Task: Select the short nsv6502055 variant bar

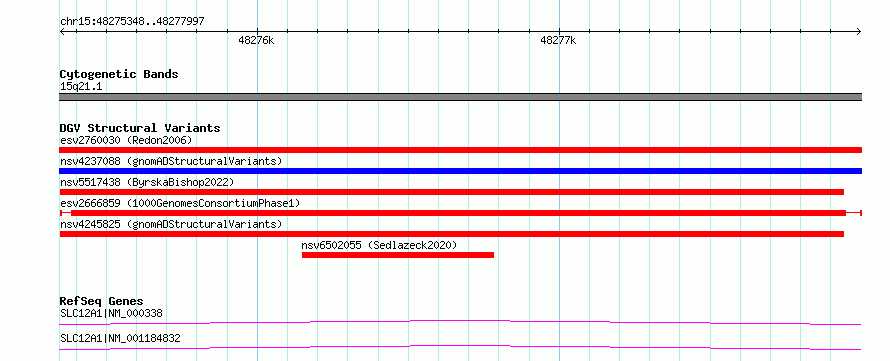Action: point(398,255)
